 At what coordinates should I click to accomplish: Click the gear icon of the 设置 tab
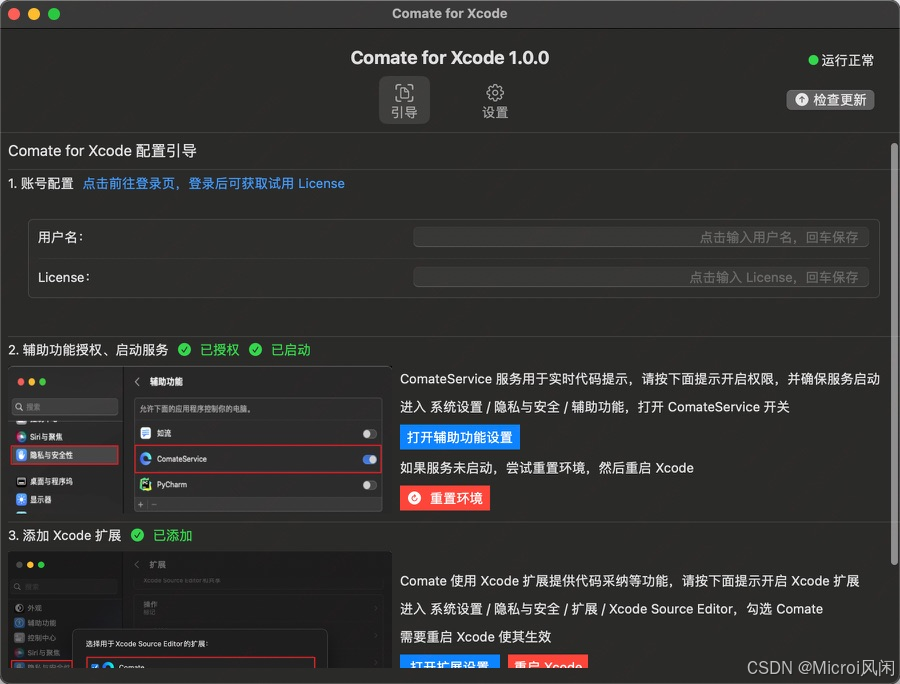click(x=495, y=92)
